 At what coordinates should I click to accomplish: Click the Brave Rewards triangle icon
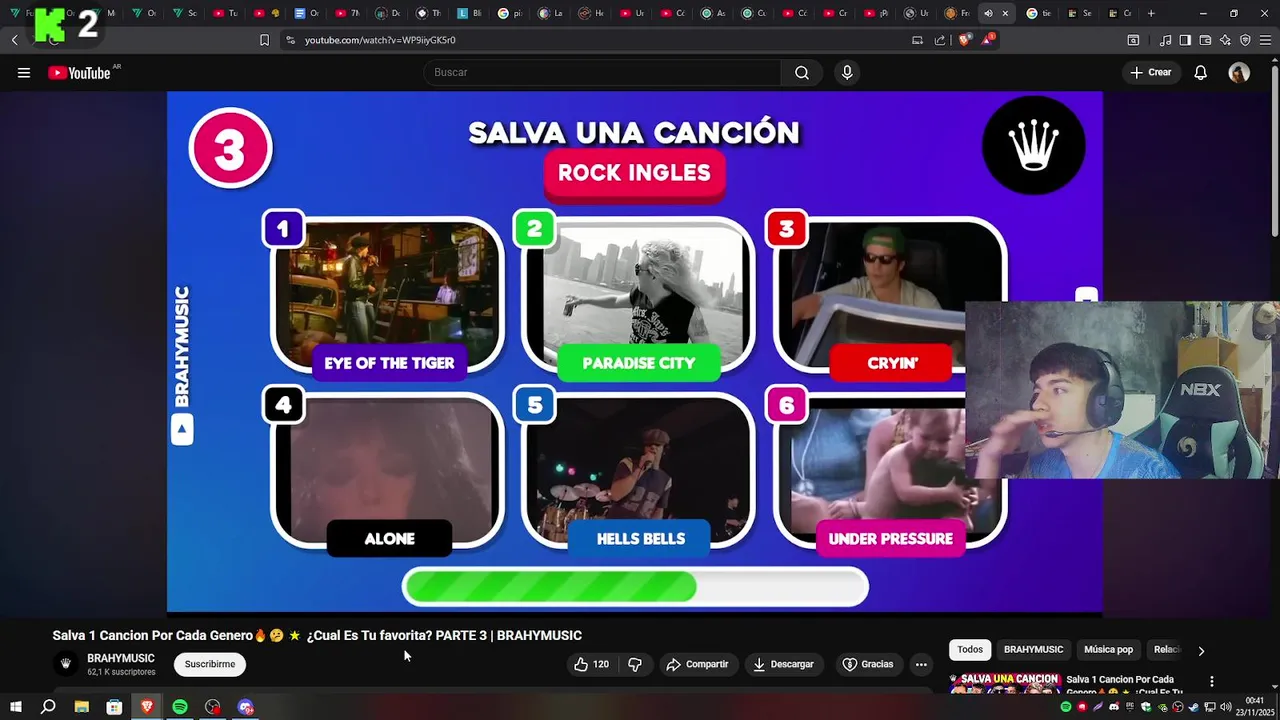click(x=988, y=40)
